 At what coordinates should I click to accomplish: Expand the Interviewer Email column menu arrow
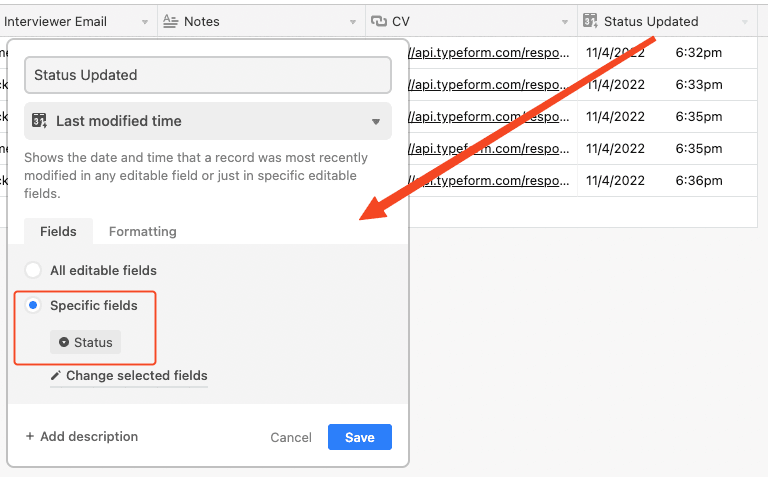tap(145, 21)
